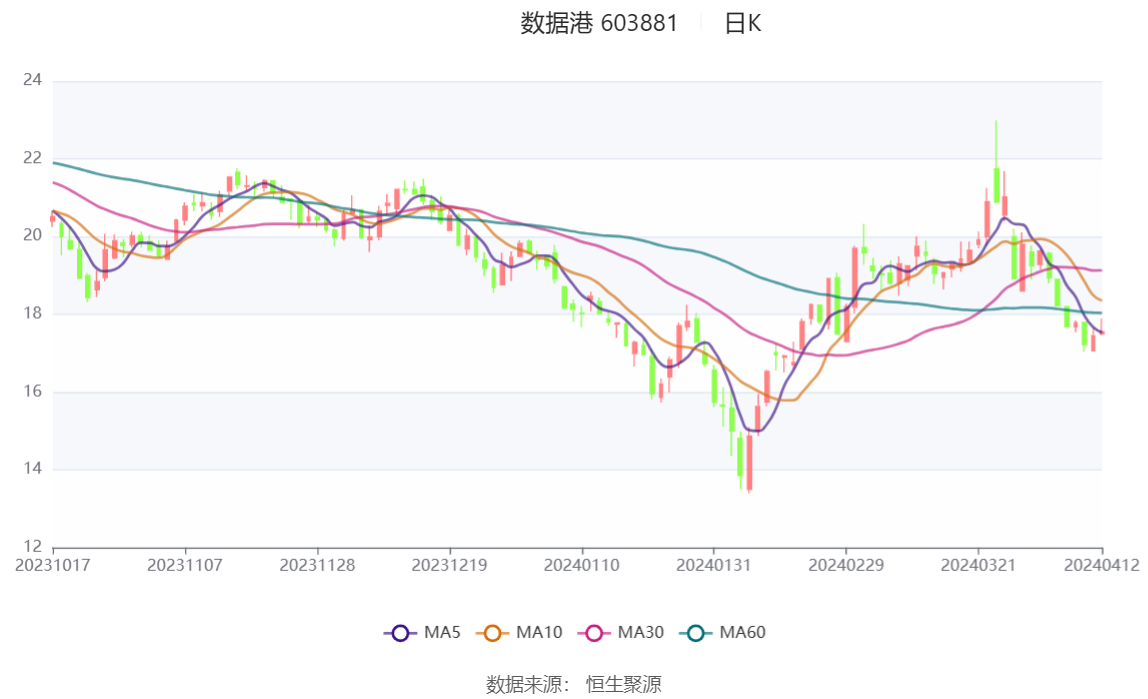Click the highest green candlestick near 20240321
The width and height of the screenshot is (1148, 699).
[996, 184]
